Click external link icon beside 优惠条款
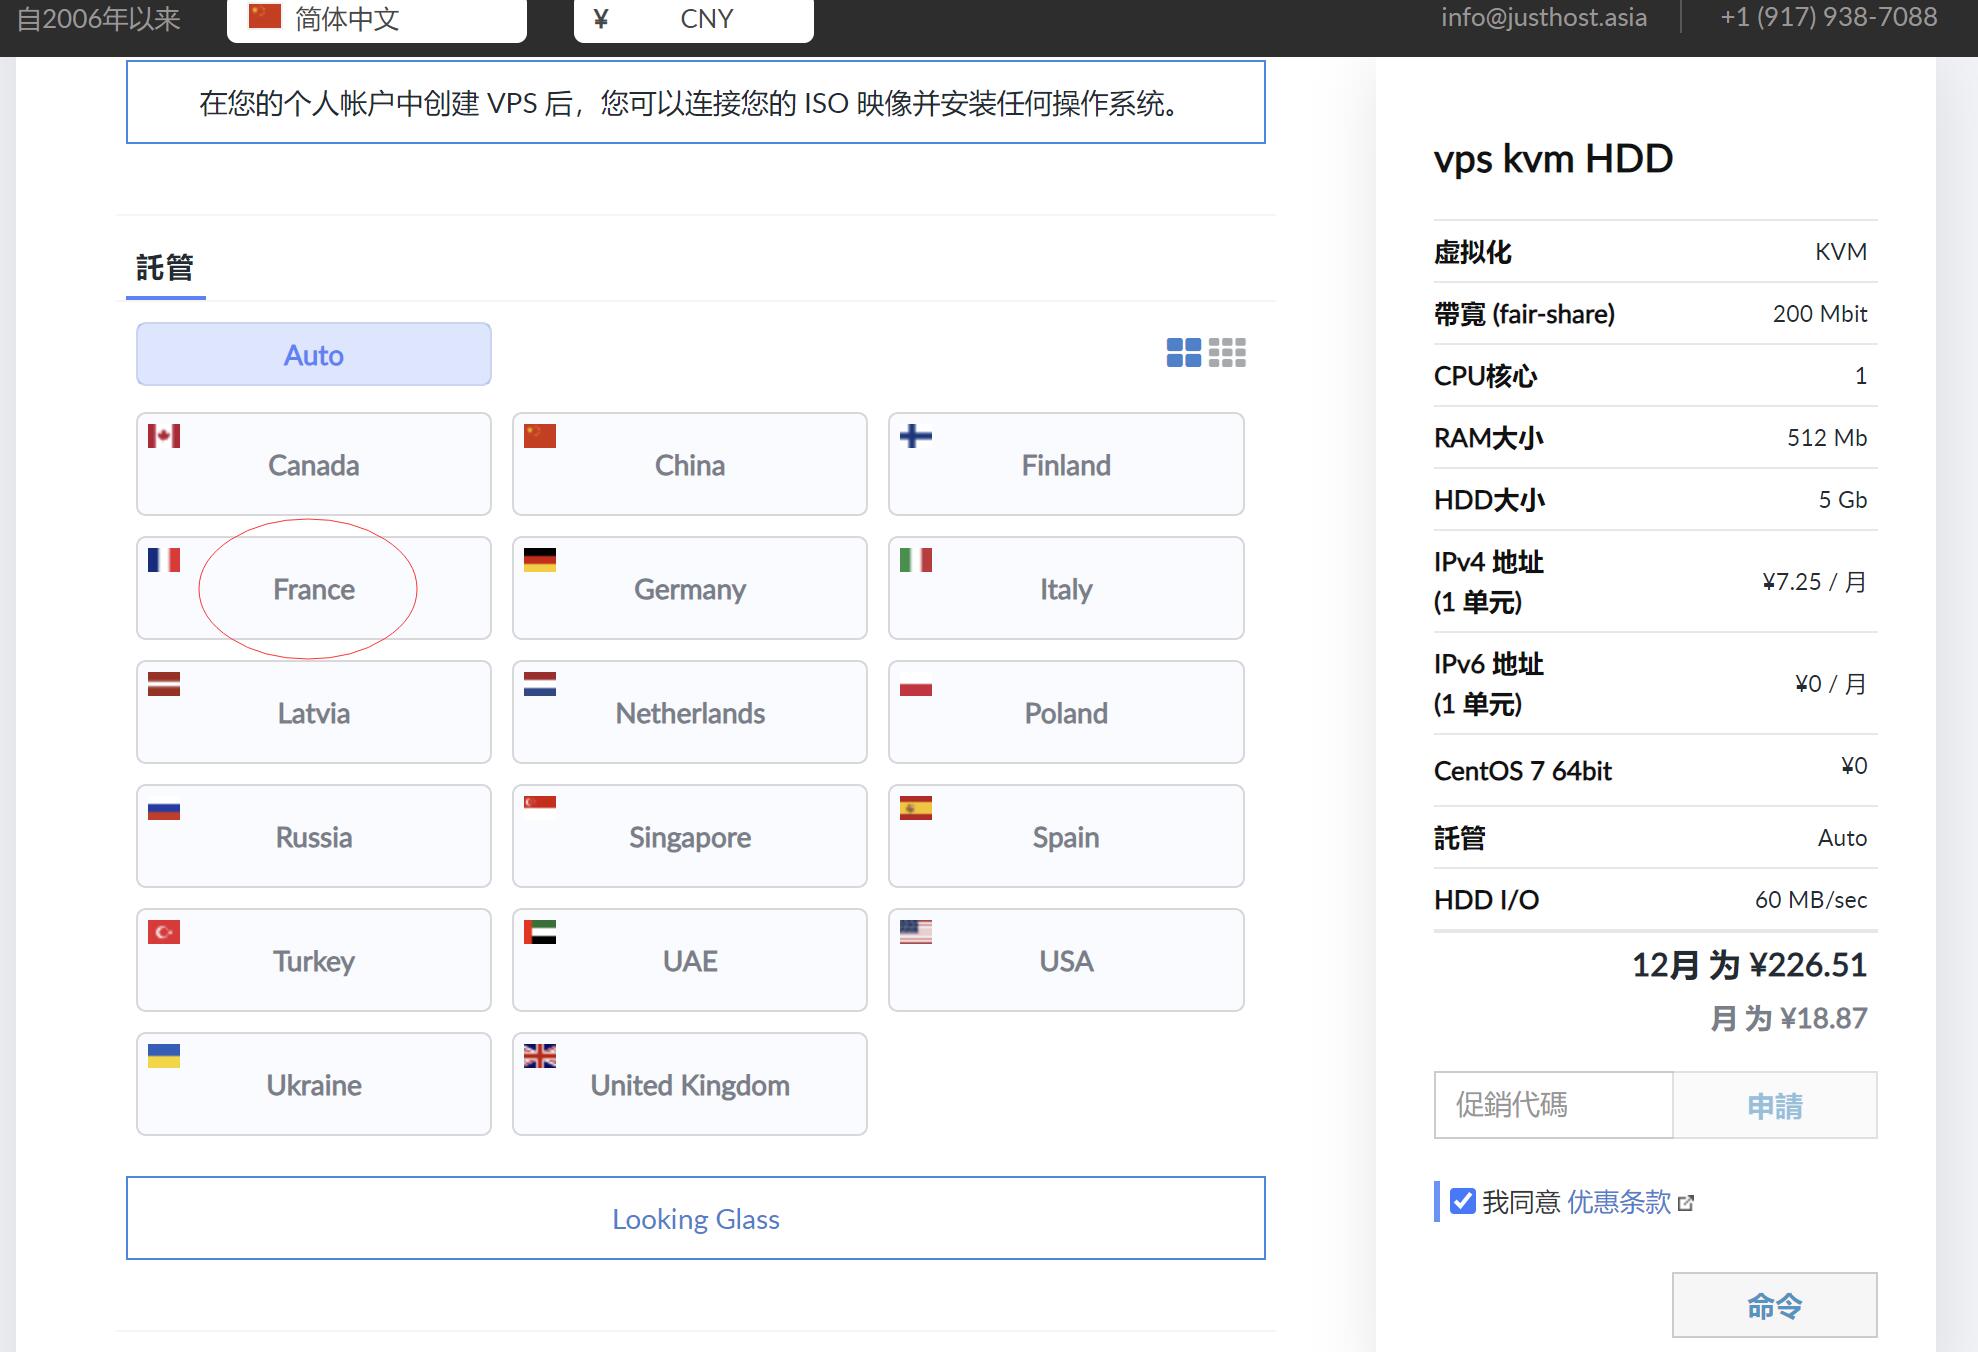The height and width of the screenshot is (1352, 1978). [x=1686, y=1203]
